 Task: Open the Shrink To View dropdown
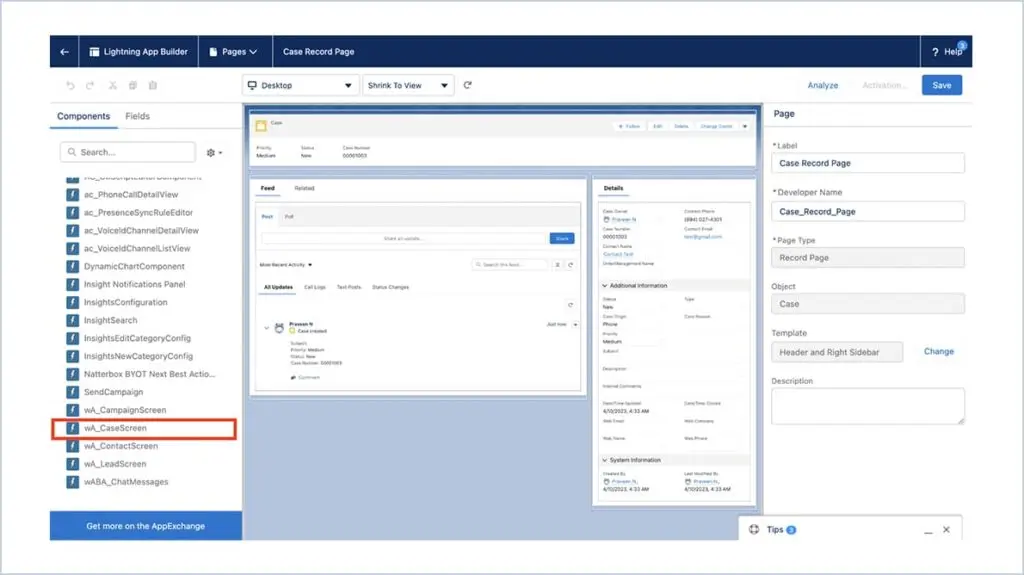(x=408, y=85)
